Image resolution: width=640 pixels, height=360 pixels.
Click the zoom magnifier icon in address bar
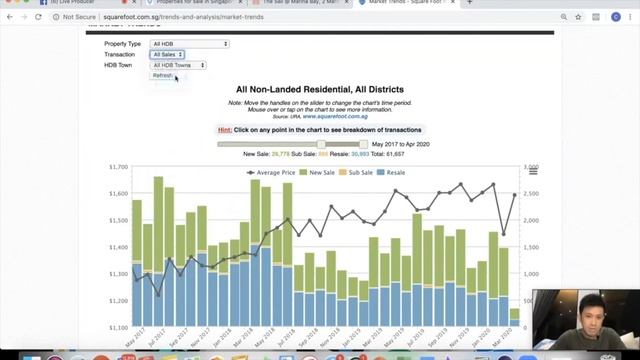[564, 17]
